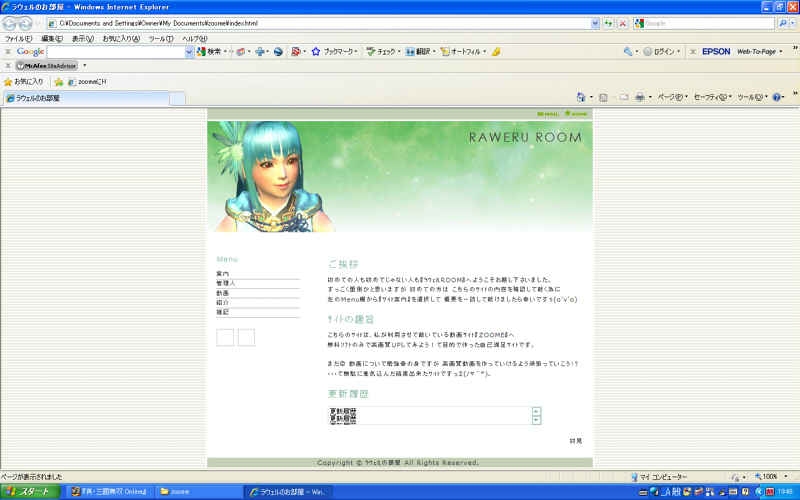Open the ヘルプ(H) menu
Image resolution: width=800 pixels, height=500 pixels.
click(x=195, y=38)
